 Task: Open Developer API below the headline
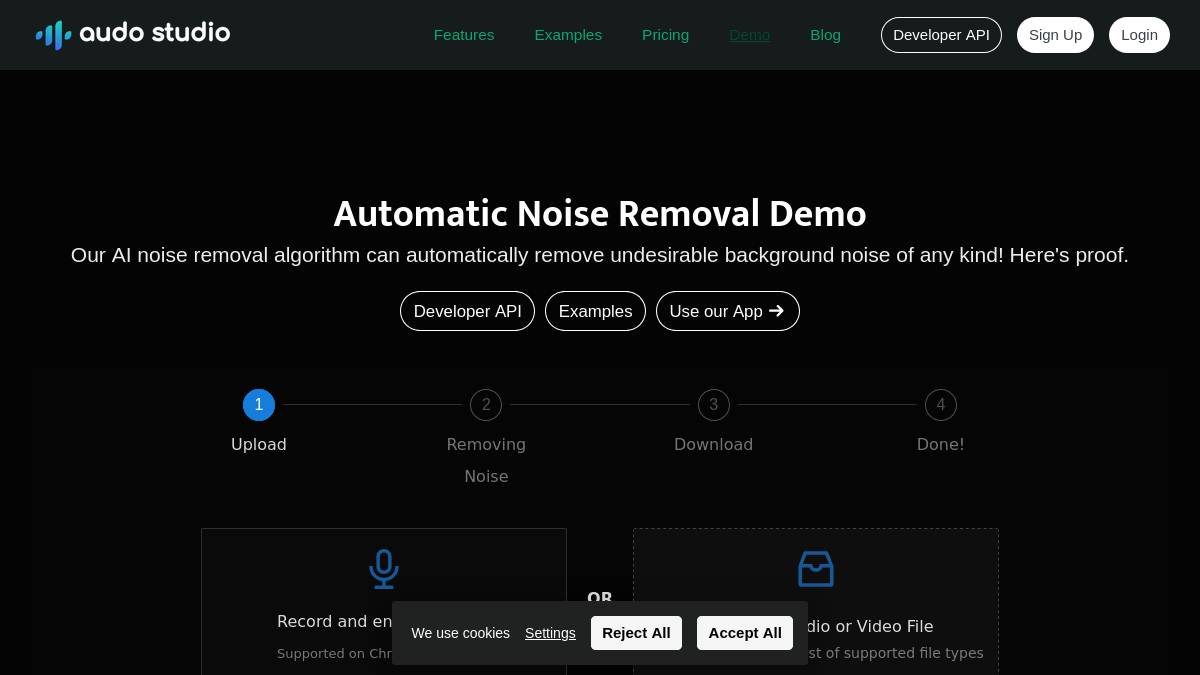pos(467,311)
